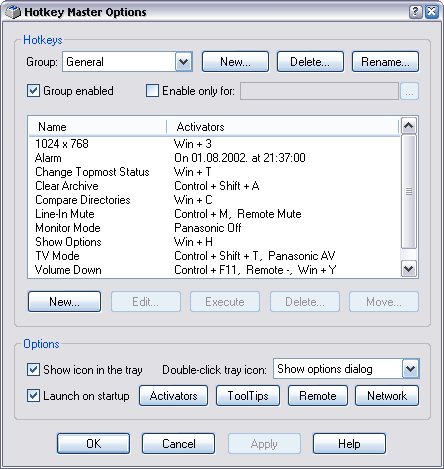Uncheck Show icon in the tray
The image size is (444, 469).
click(33, 369)
